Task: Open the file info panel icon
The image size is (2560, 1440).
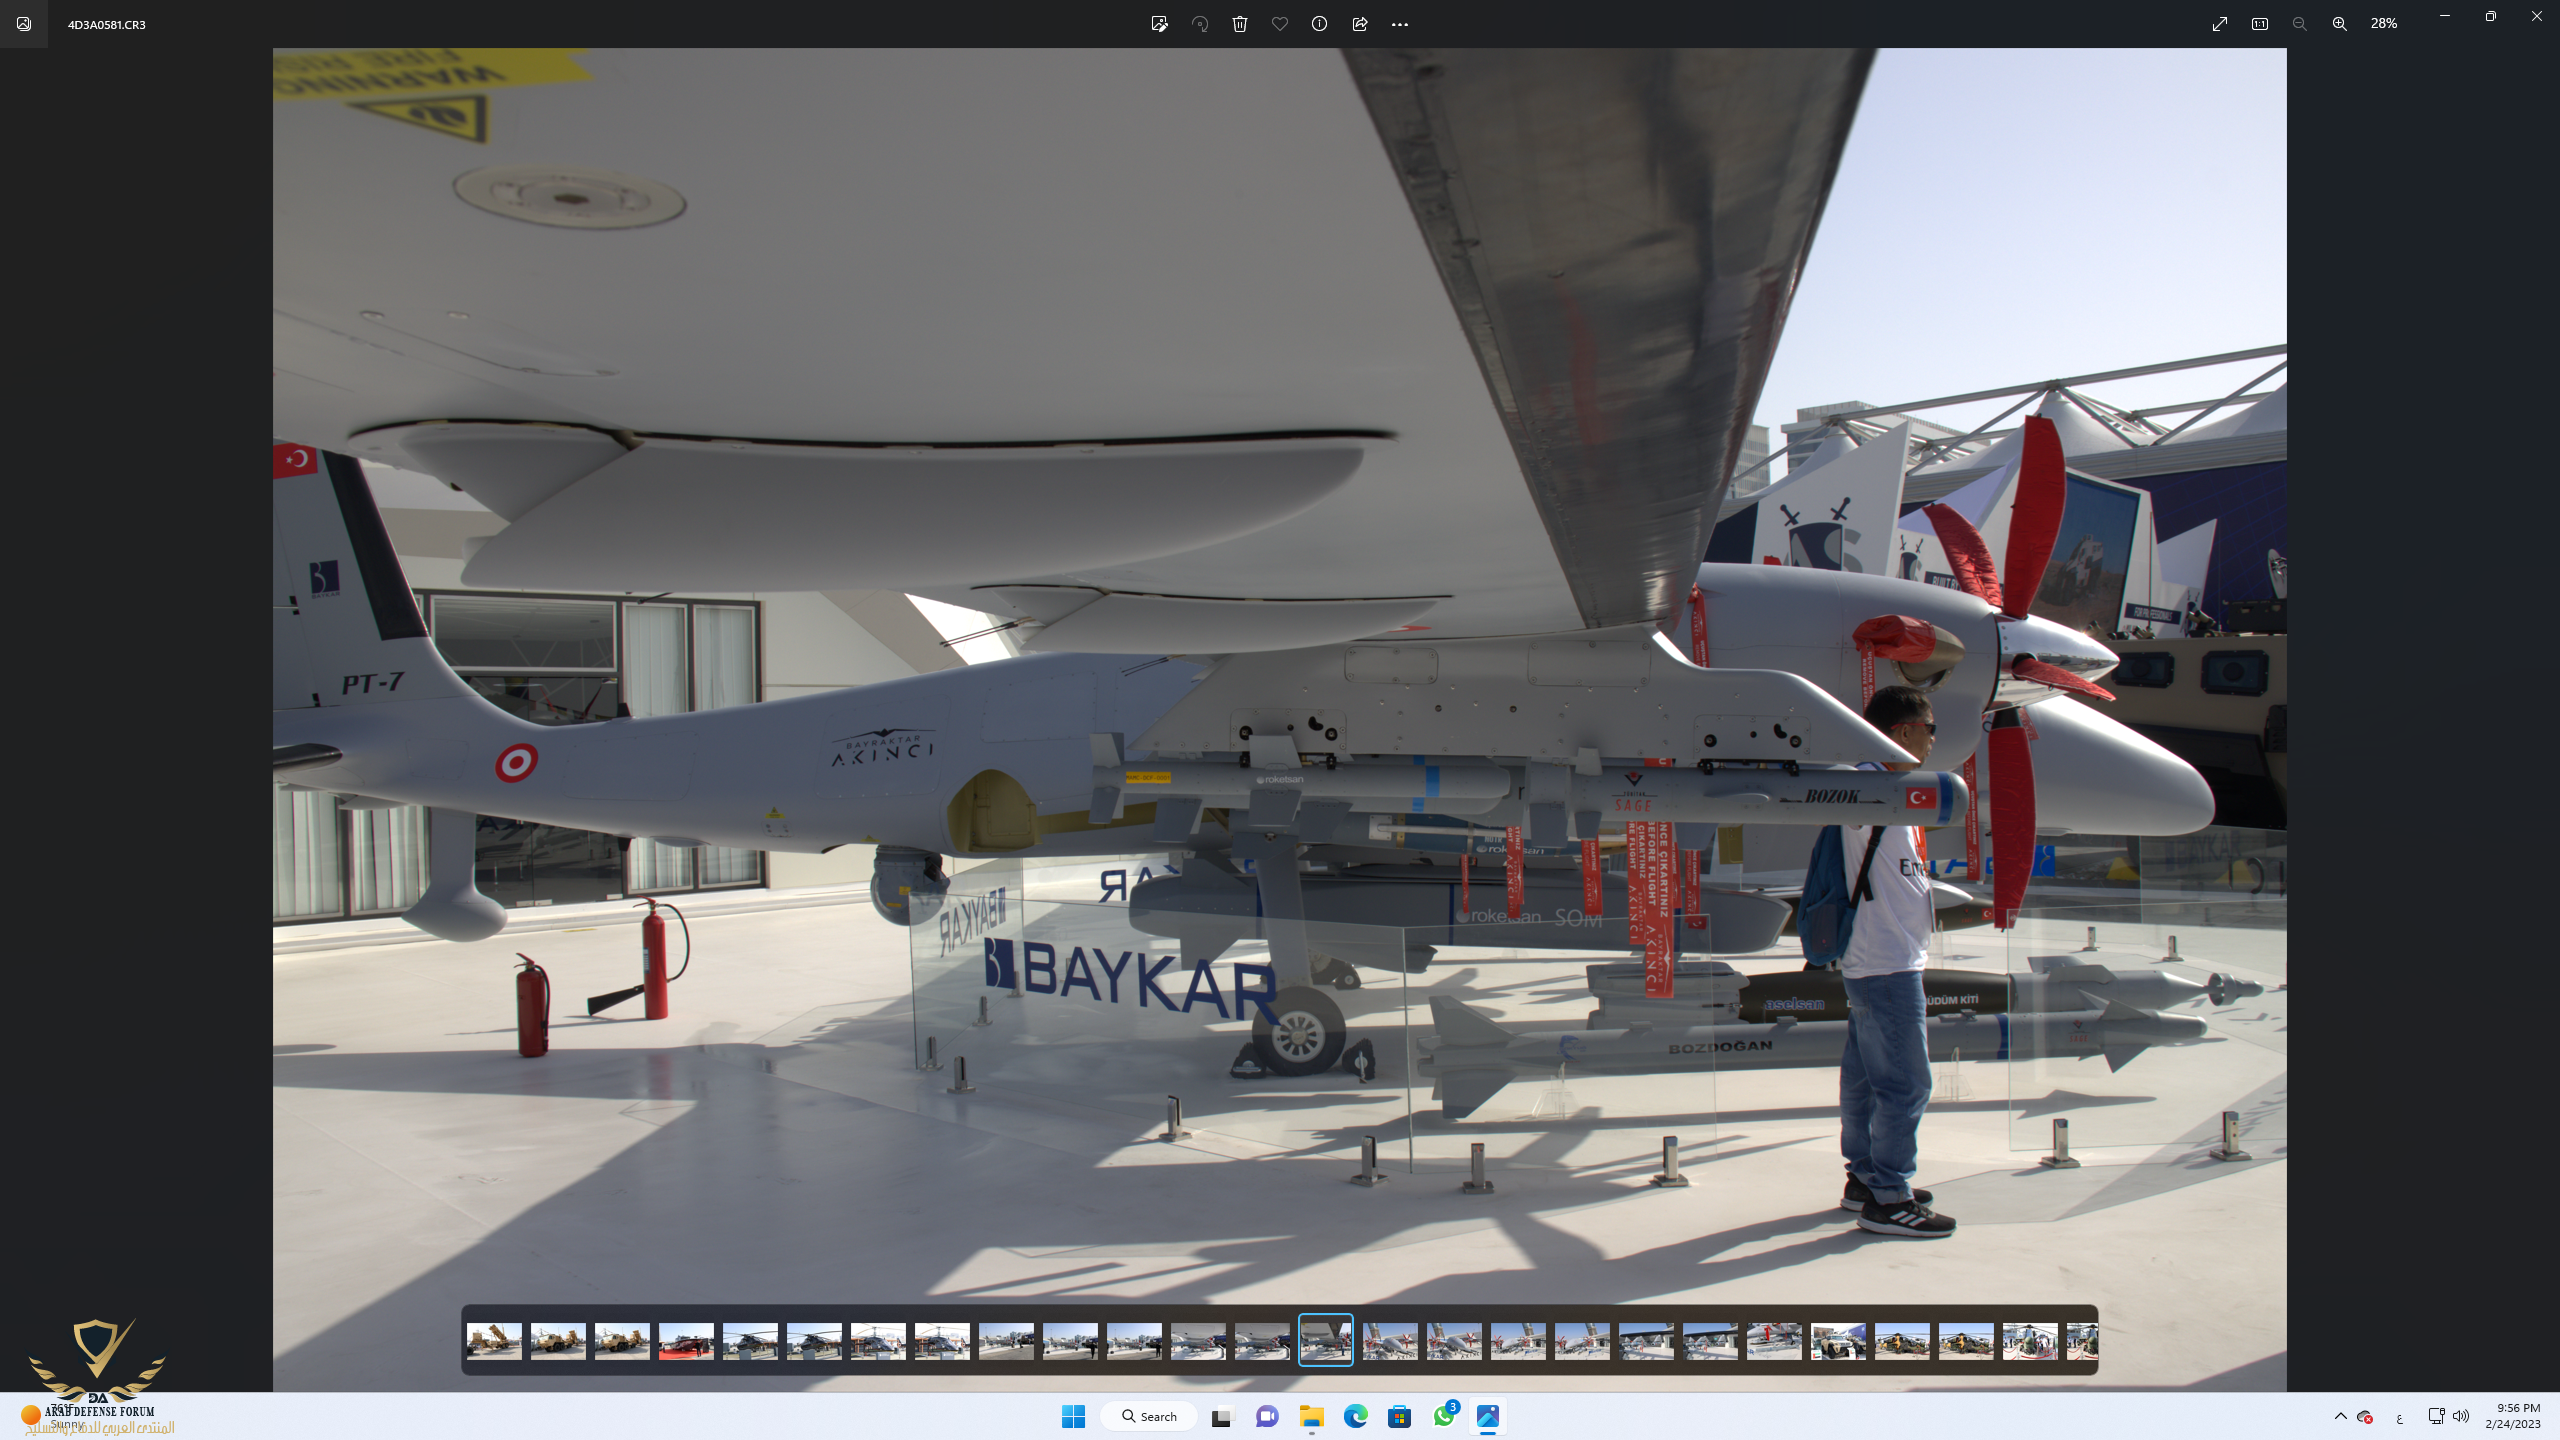Action: 1320,24
